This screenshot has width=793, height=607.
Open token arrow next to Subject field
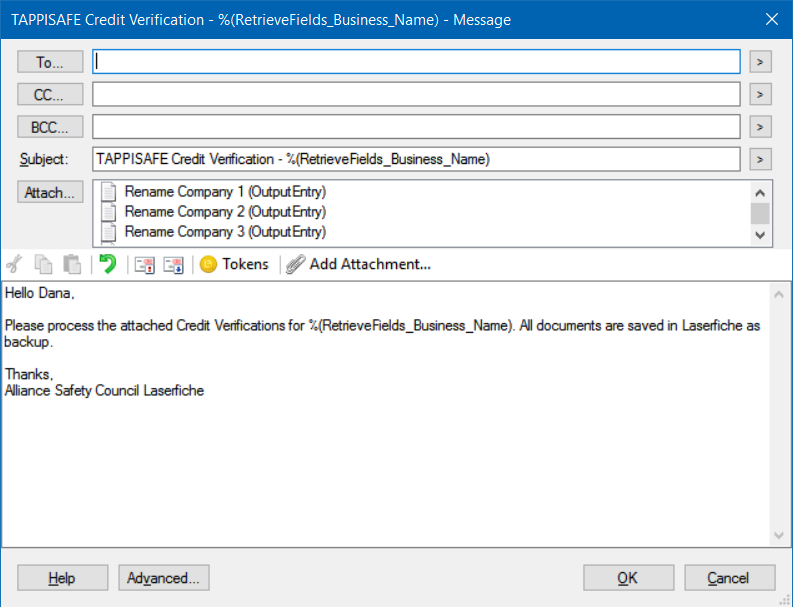coord(760,159)
